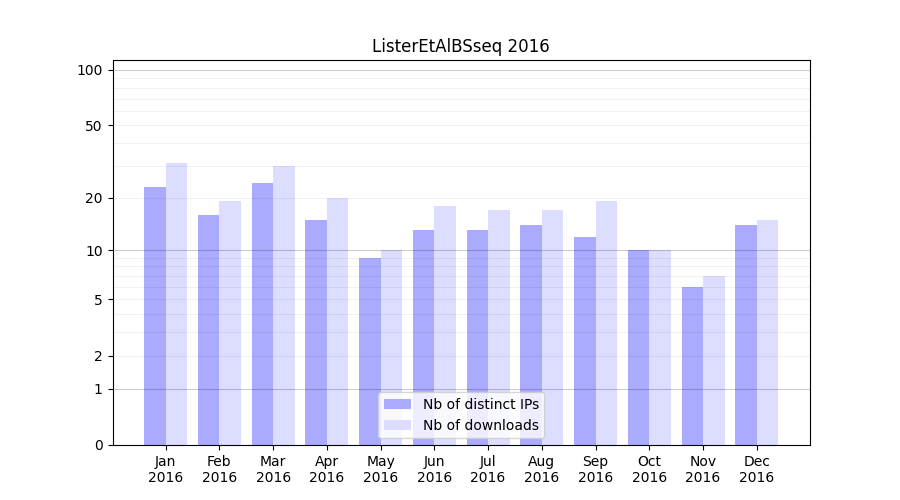
Task: Select the Nb of downloads legend label
Action: (480, 425)
